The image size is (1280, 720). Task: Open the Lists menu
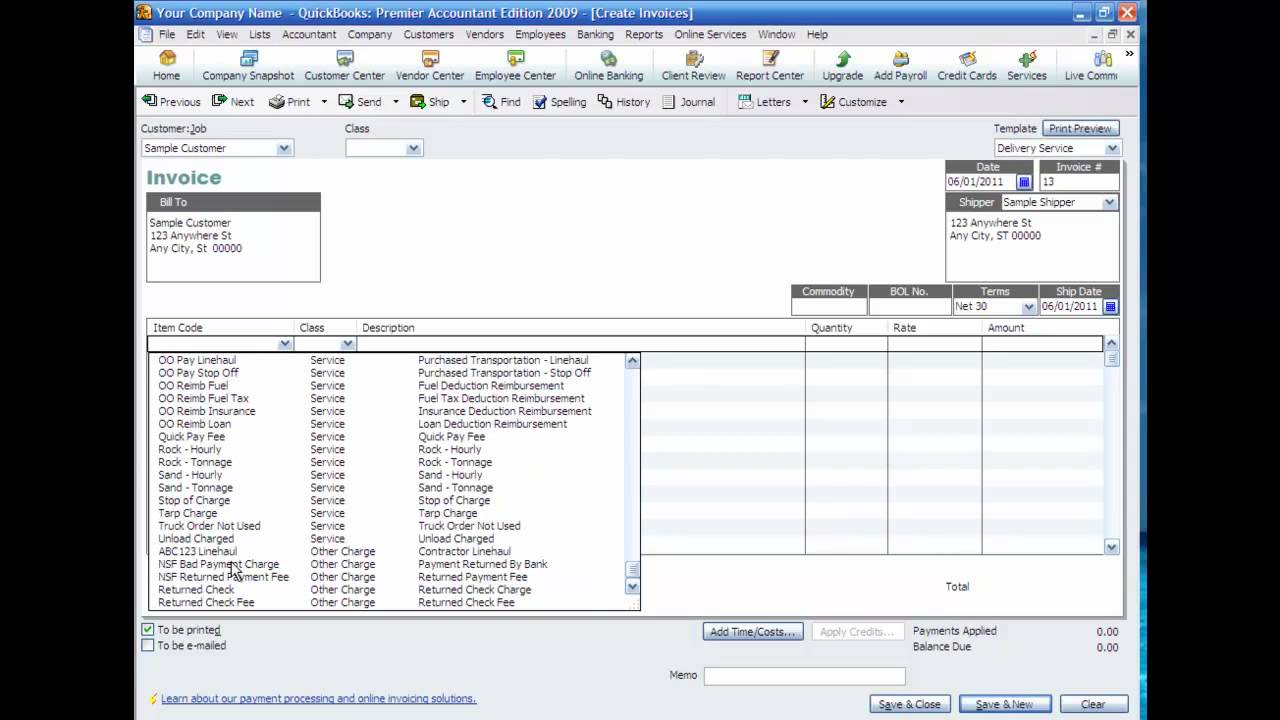point(260,34)
